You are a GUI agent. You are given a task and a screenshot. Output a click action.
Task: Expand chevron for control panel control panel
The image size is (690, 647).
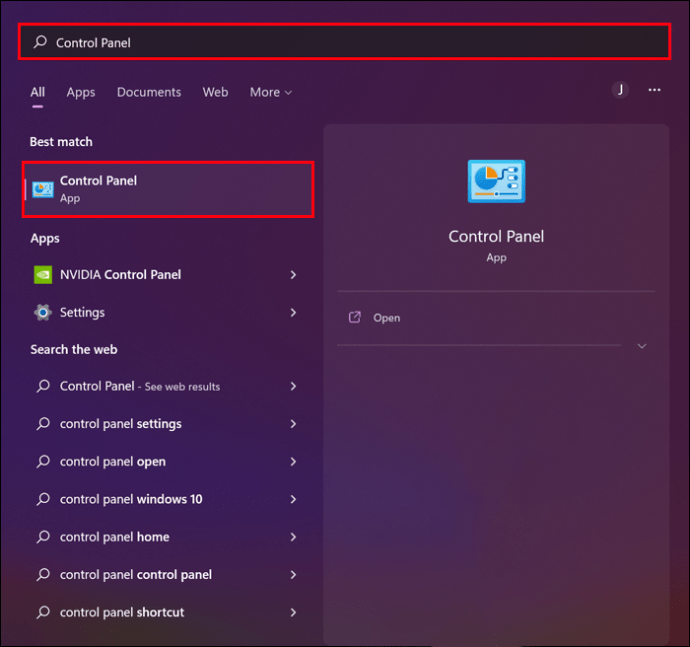tap(293, 575)
